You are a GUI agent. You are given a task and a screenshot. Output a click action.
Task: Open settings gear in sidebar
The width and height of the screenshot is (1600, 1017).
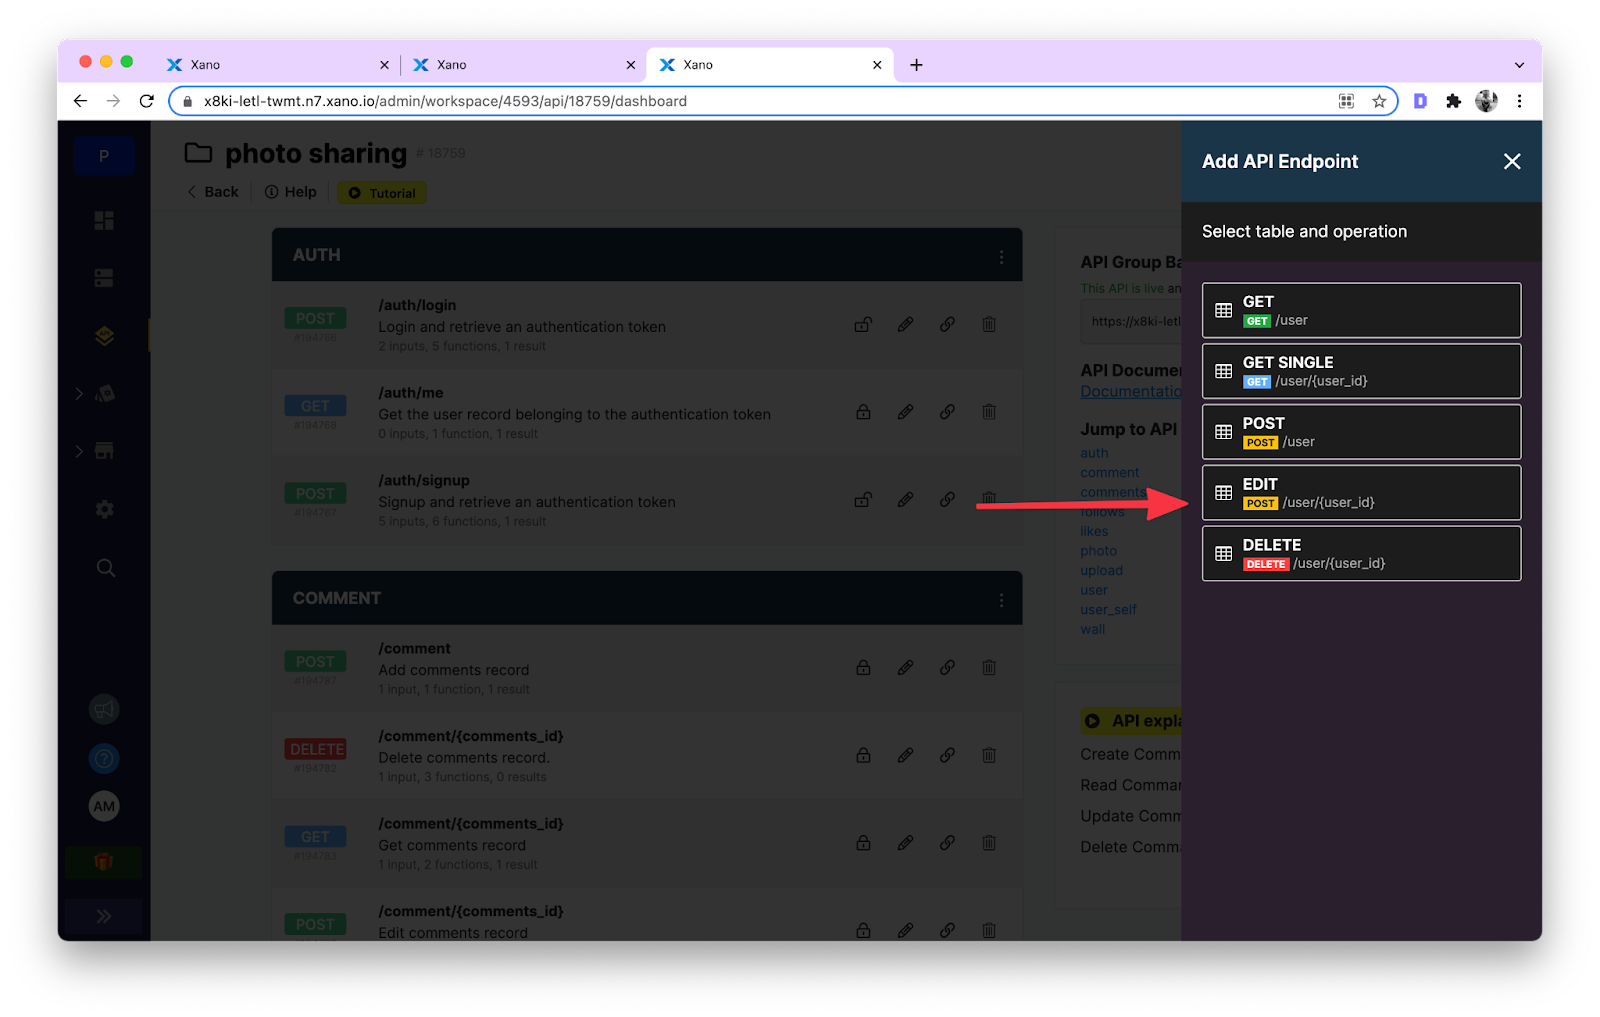(104, 510)
